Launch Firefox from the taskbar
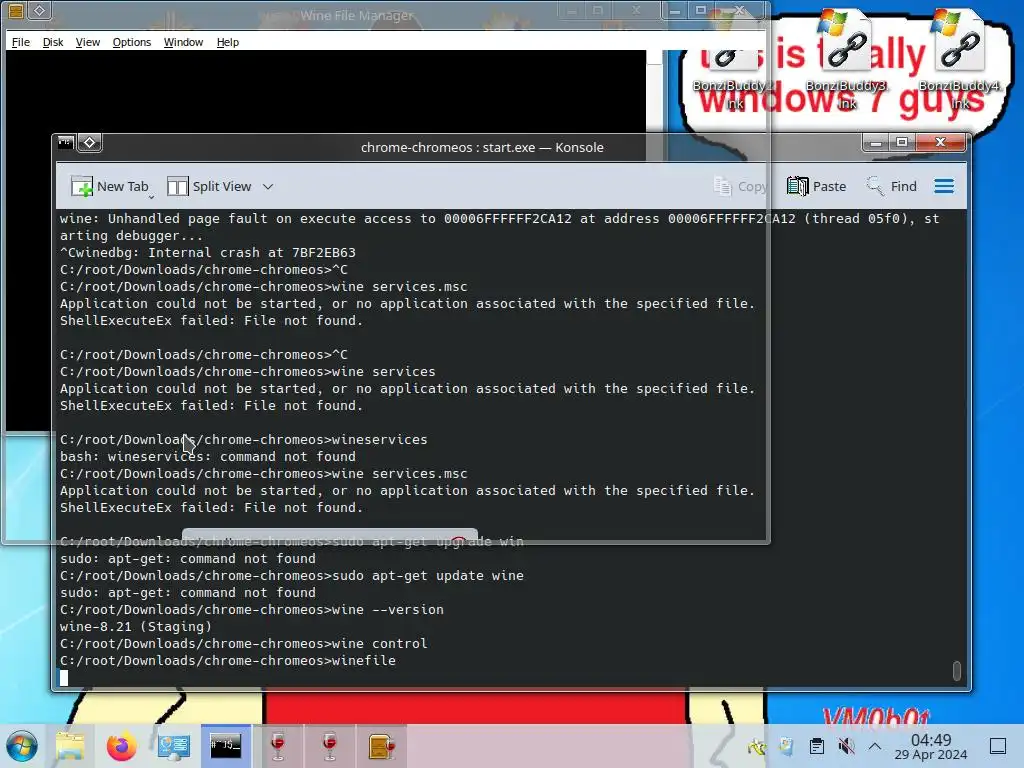The height and width of the screenshot is (768, 1024). pyautogui.click(x=121, y=746)
